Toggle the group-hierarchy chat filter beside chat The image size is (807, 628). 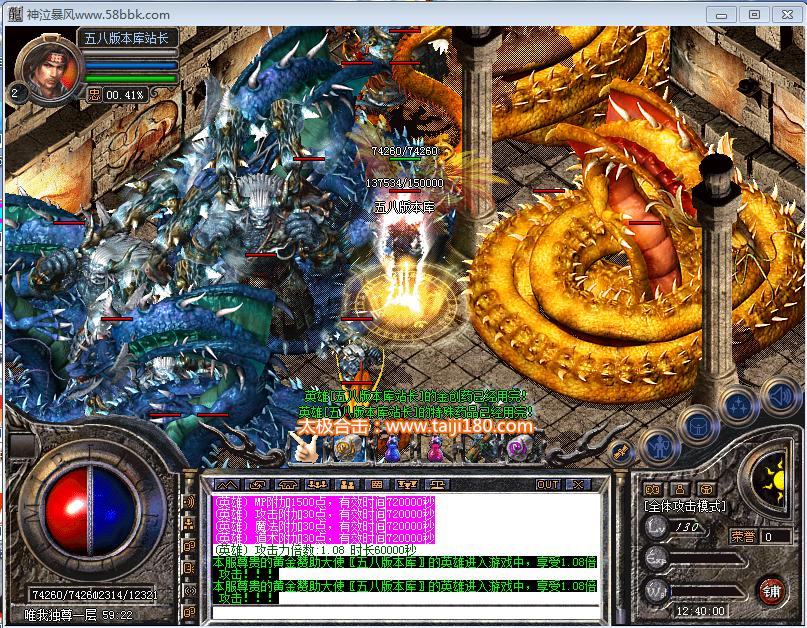click(x=189, y=524)
